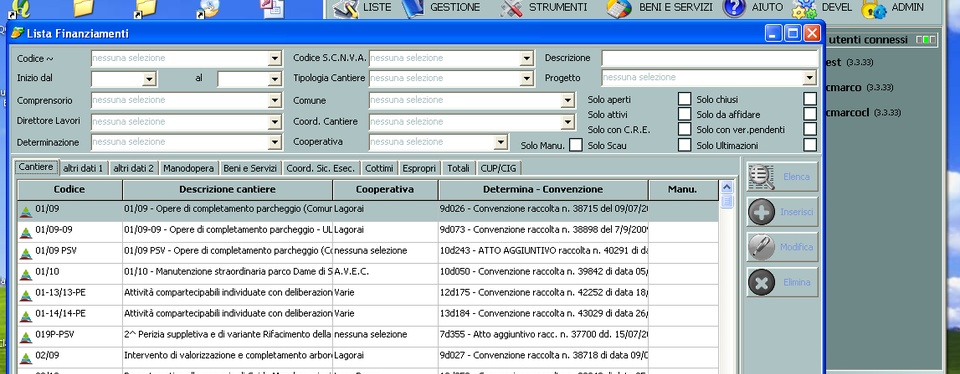Switch to the Cottimi tab

tap(379, 168)
